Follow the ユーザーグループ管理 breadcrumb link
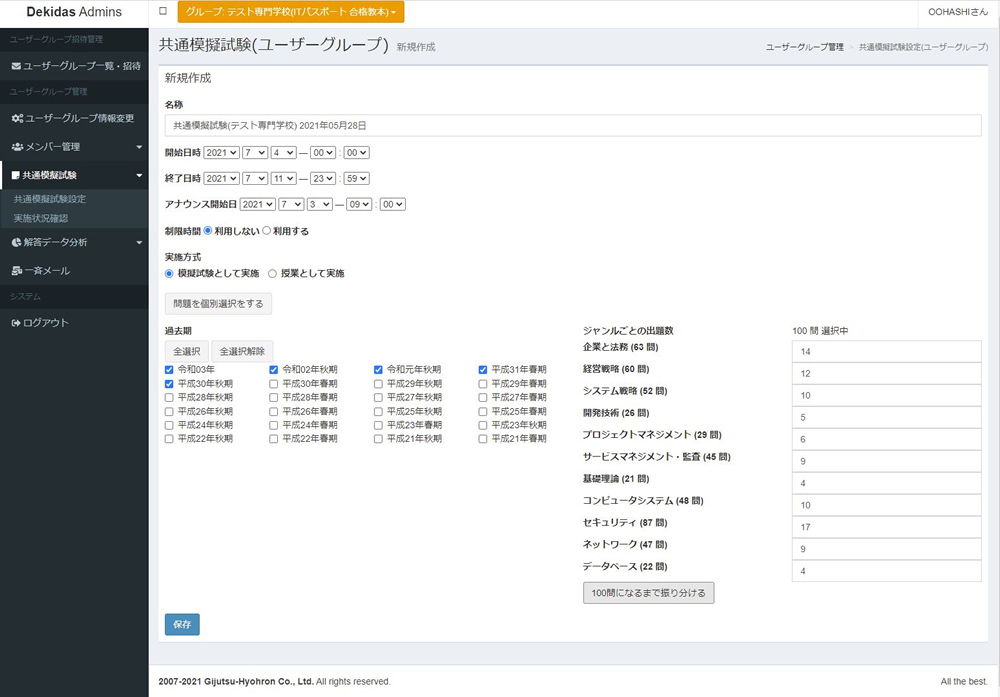Screen dimensions: 1000x697 804,47
